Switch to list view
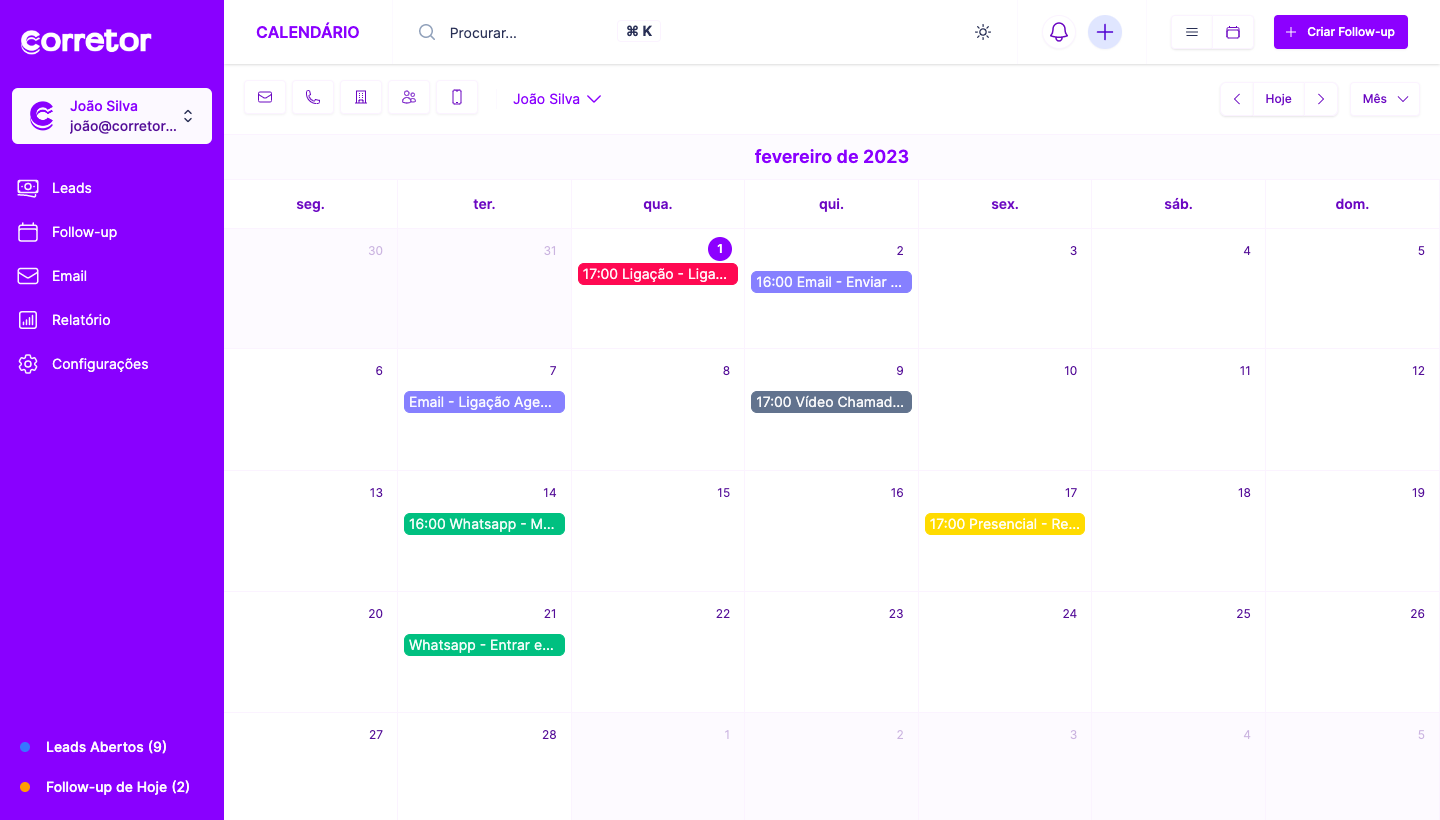 tap(1192, 32)
